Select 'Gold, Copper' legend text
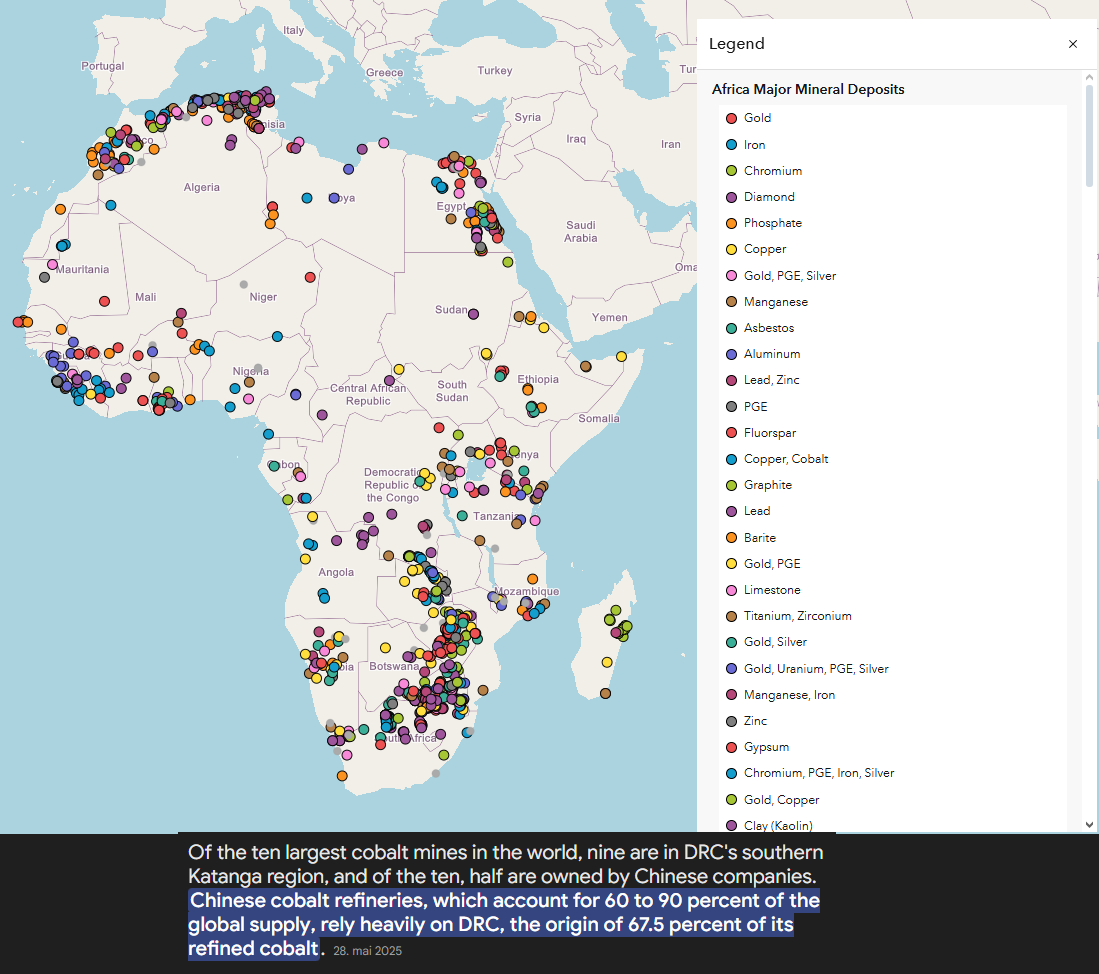 781,800
